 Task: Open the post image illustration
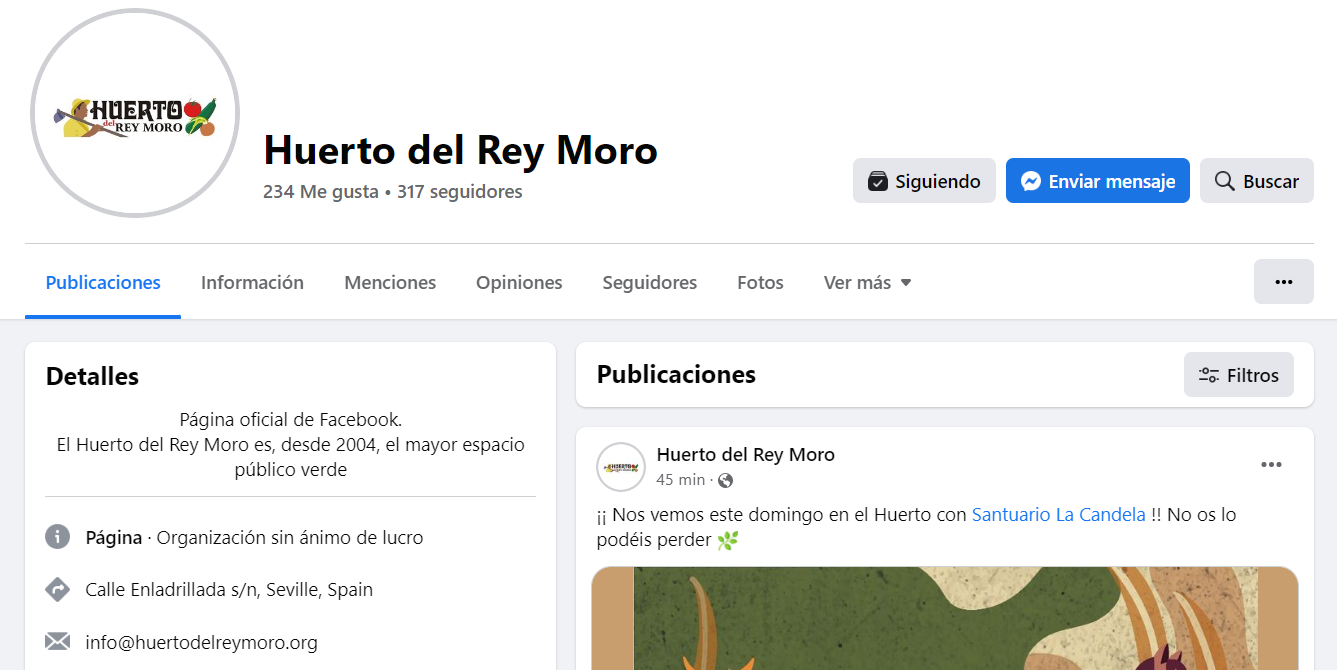click(945, 618)
